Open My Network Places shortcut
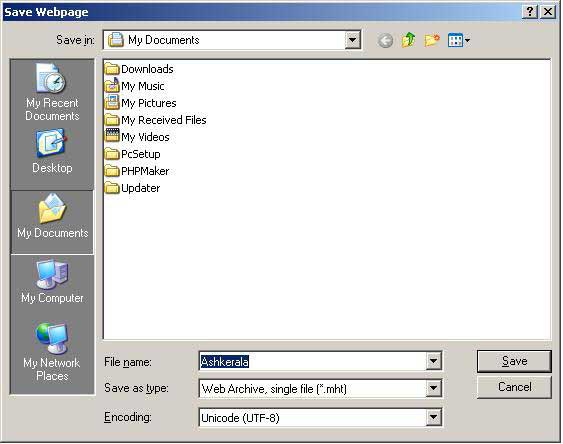563x444 pixels. point(51,352)
